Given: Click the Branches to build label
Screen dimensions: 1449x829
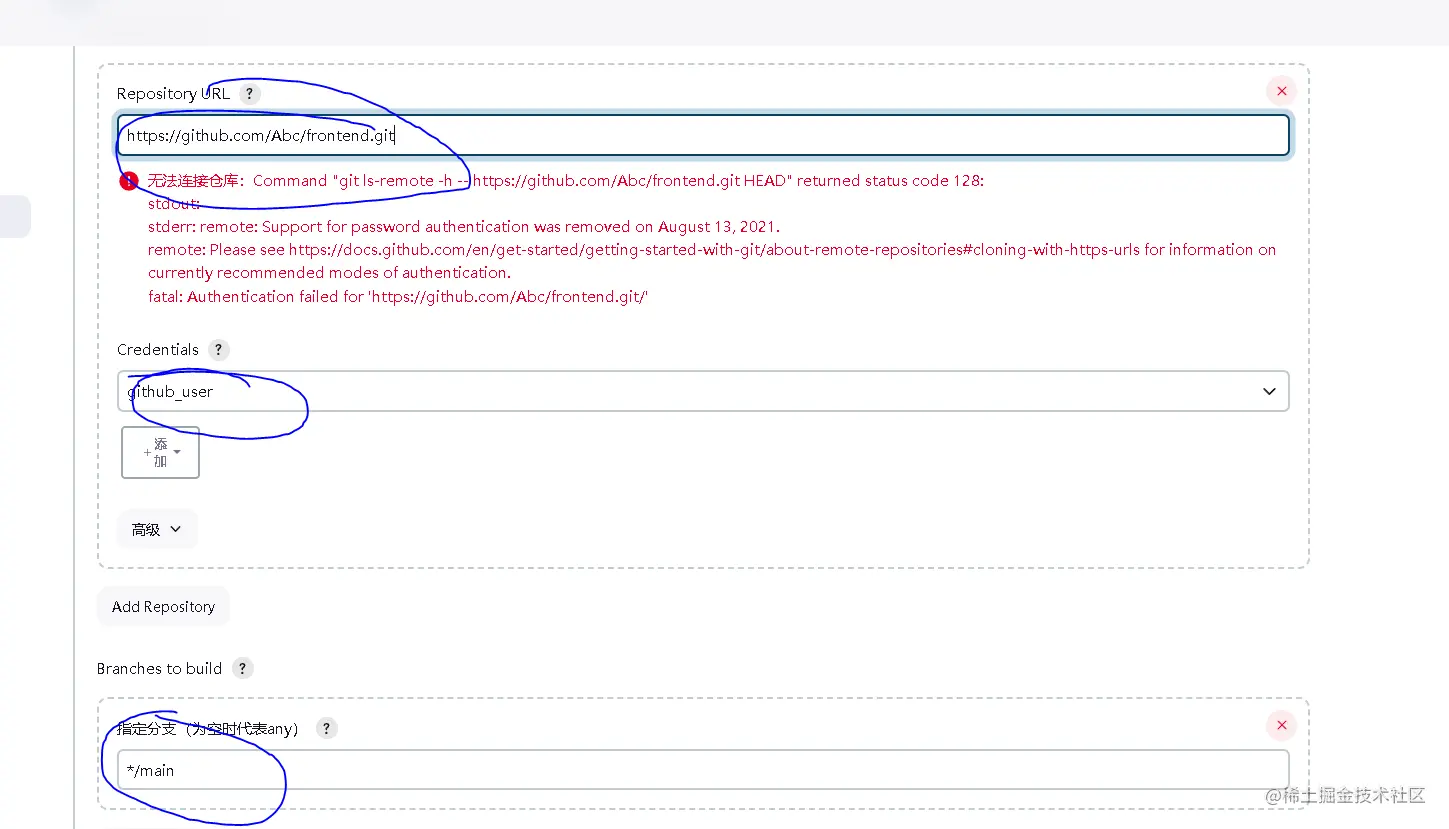Looking at the screenshot, I should click(x=159, y=668).
